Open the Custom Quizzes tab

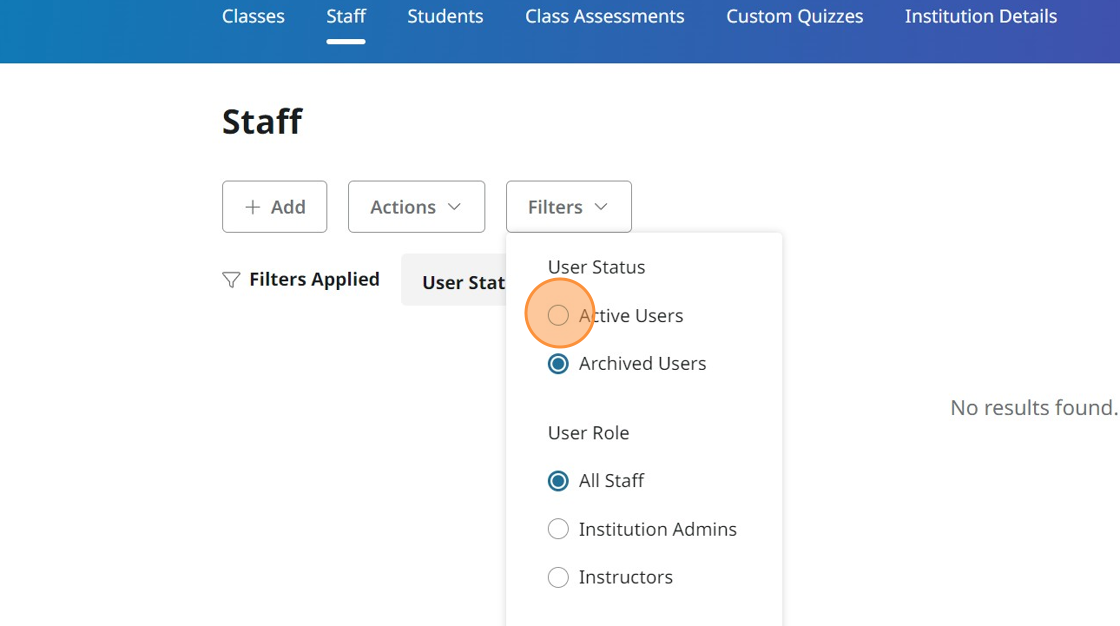point(794,17)
